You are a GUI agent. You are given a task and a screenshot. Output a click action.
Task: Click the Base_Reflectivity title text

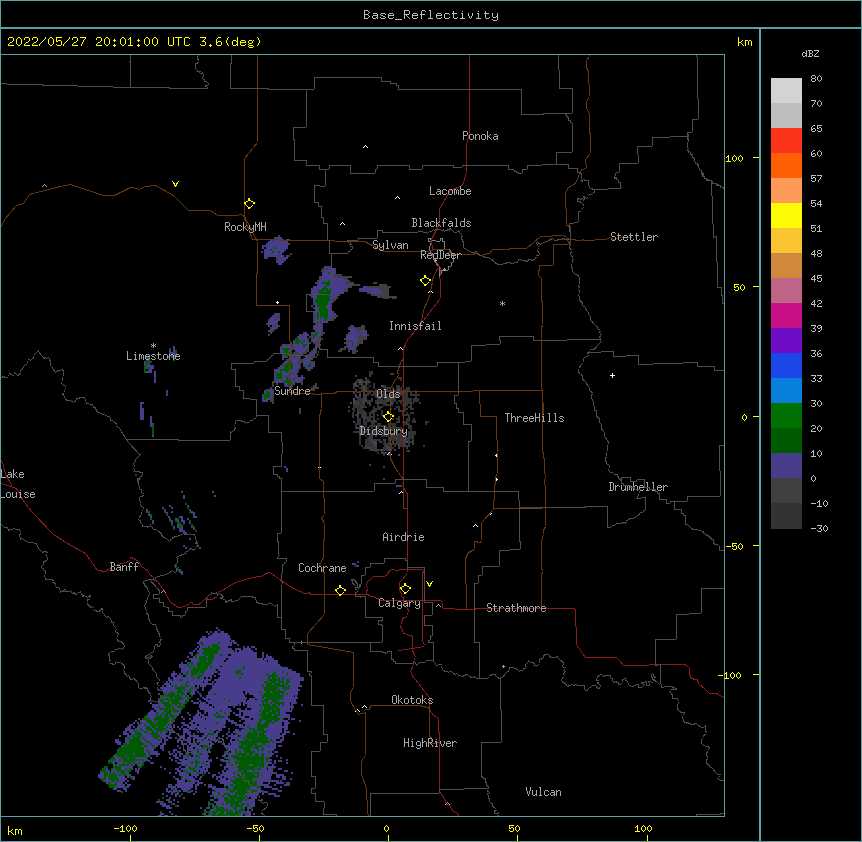coord(431,15)
